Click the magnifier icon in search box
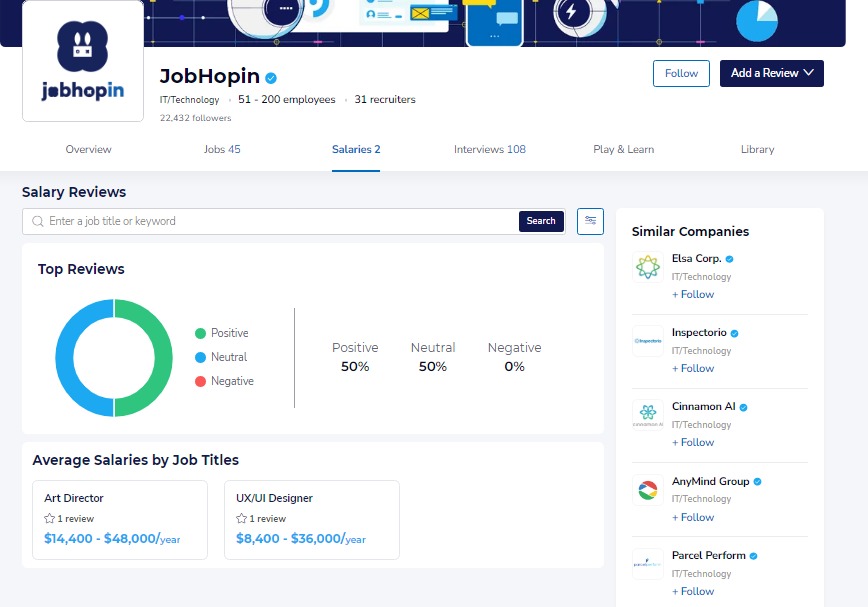 click(38, 221)
